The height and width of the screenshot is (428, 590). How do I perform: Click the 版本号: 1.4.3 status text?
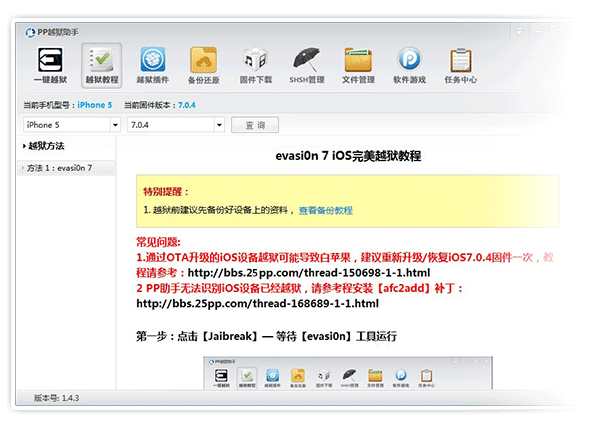tap(56, 398)
